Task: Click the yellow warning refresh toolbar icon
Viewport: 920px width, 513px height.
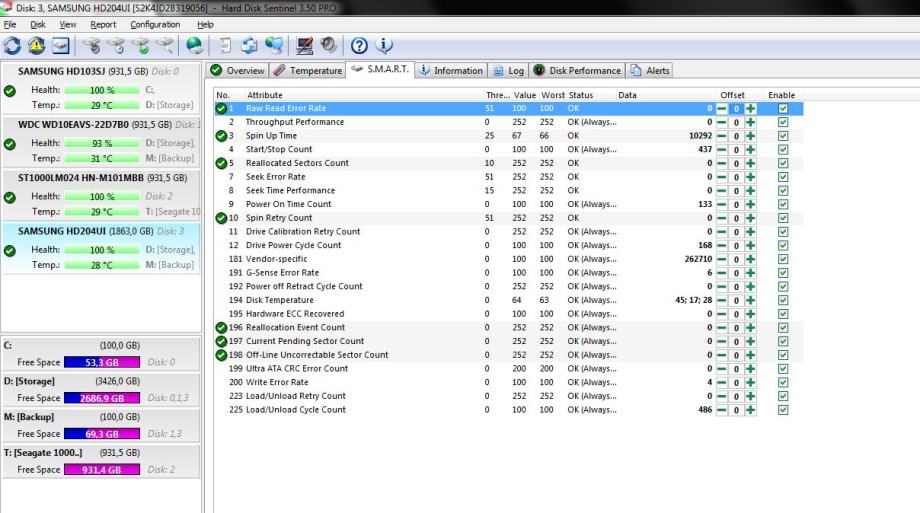Action: click(x=36, y=45)
